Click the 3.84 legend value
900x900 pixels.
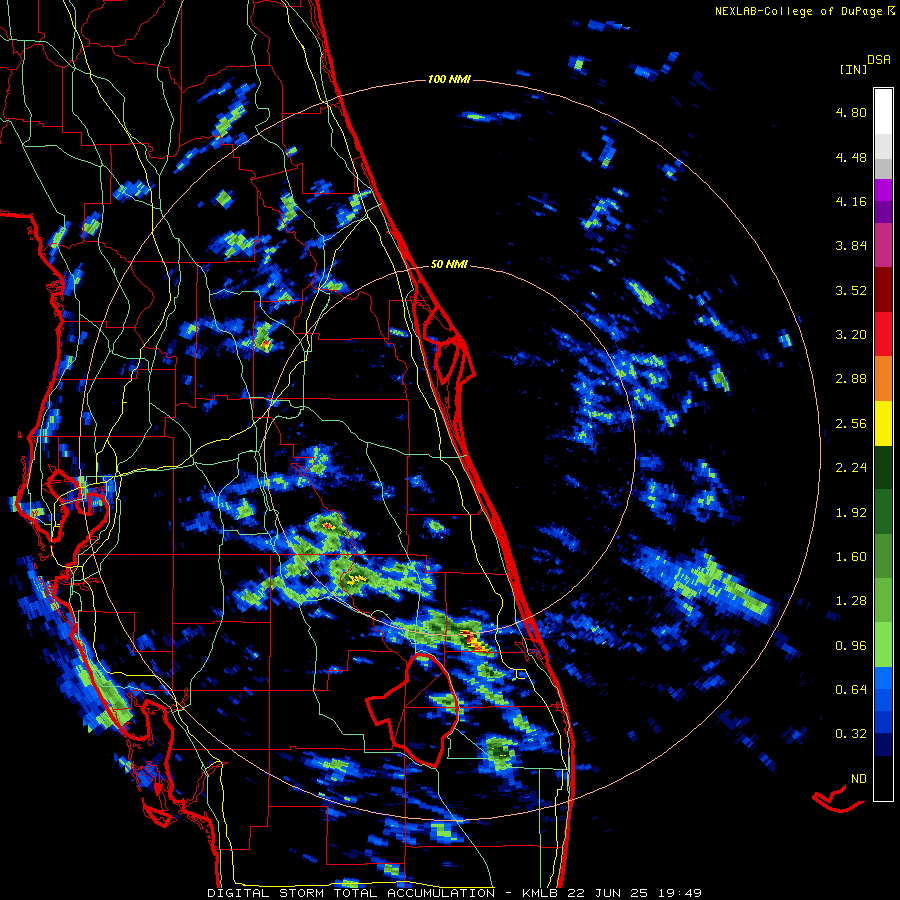(x=851, y=246)
